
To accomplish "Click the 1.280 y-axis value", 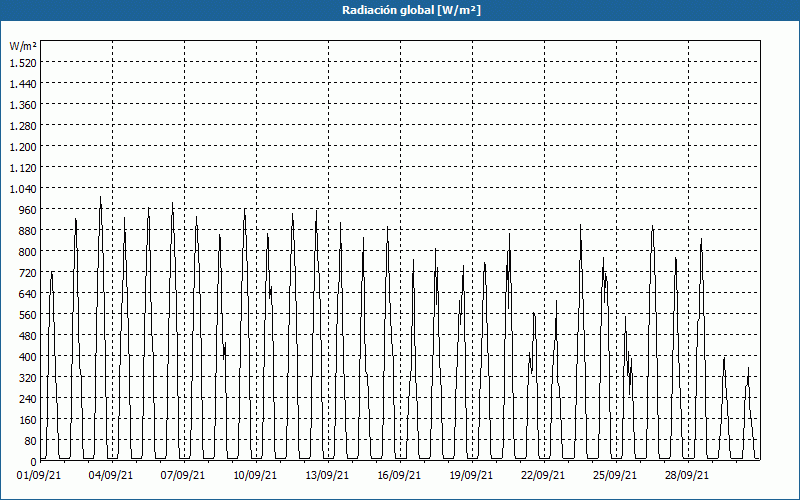I will point(23,126).
